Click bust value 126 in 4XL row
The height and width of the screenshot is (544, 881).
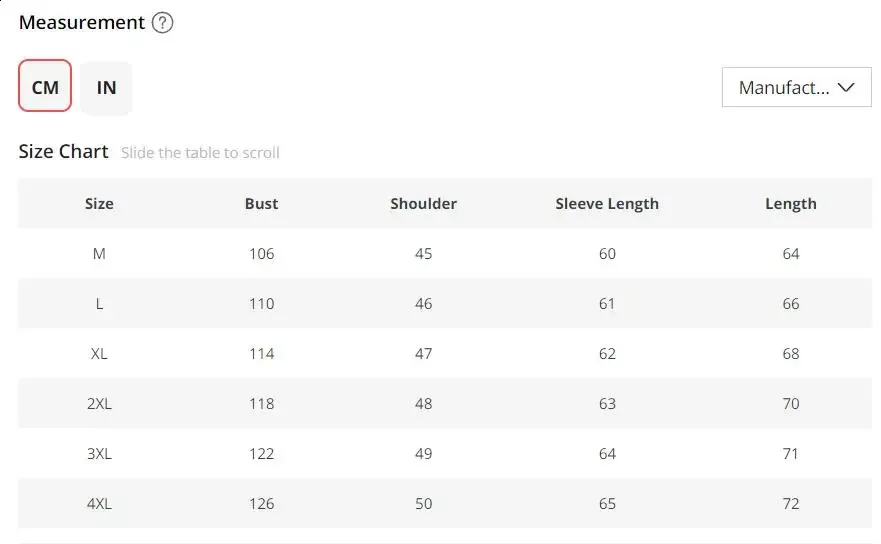click(261, 504)
